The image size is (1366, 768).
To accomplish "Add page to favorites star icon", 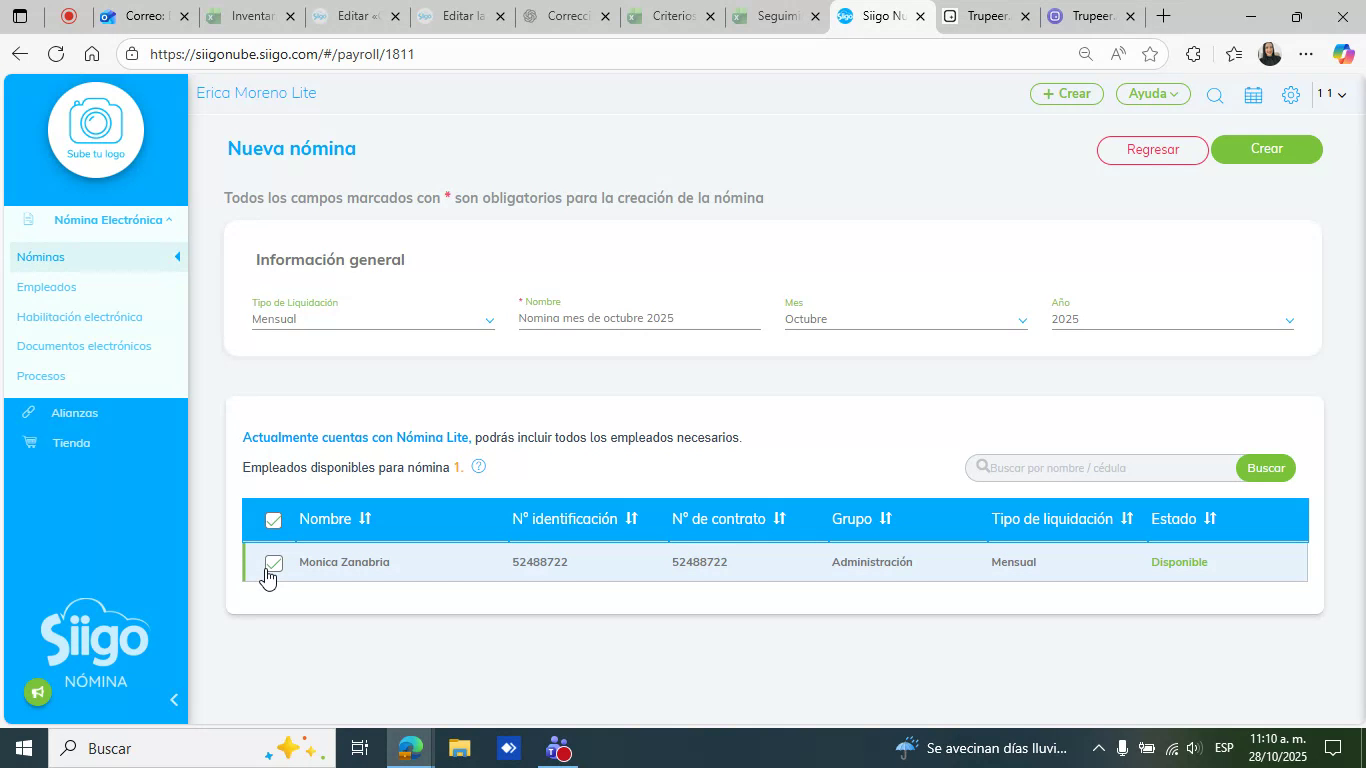I will (x=1150, y=54).
